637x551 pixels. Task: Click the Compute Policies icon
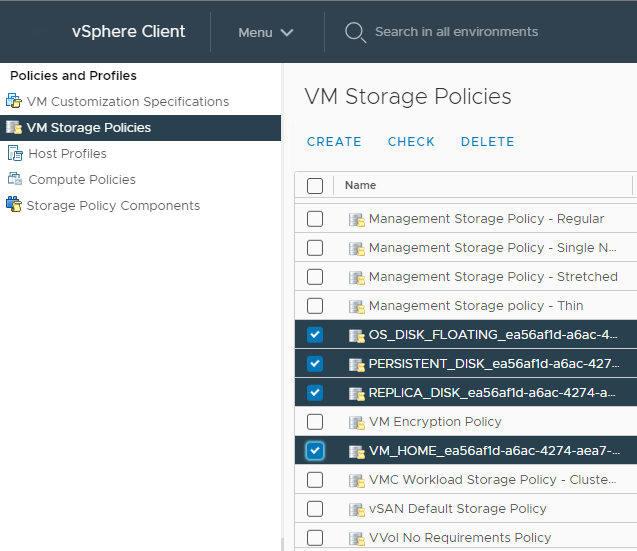14,180
